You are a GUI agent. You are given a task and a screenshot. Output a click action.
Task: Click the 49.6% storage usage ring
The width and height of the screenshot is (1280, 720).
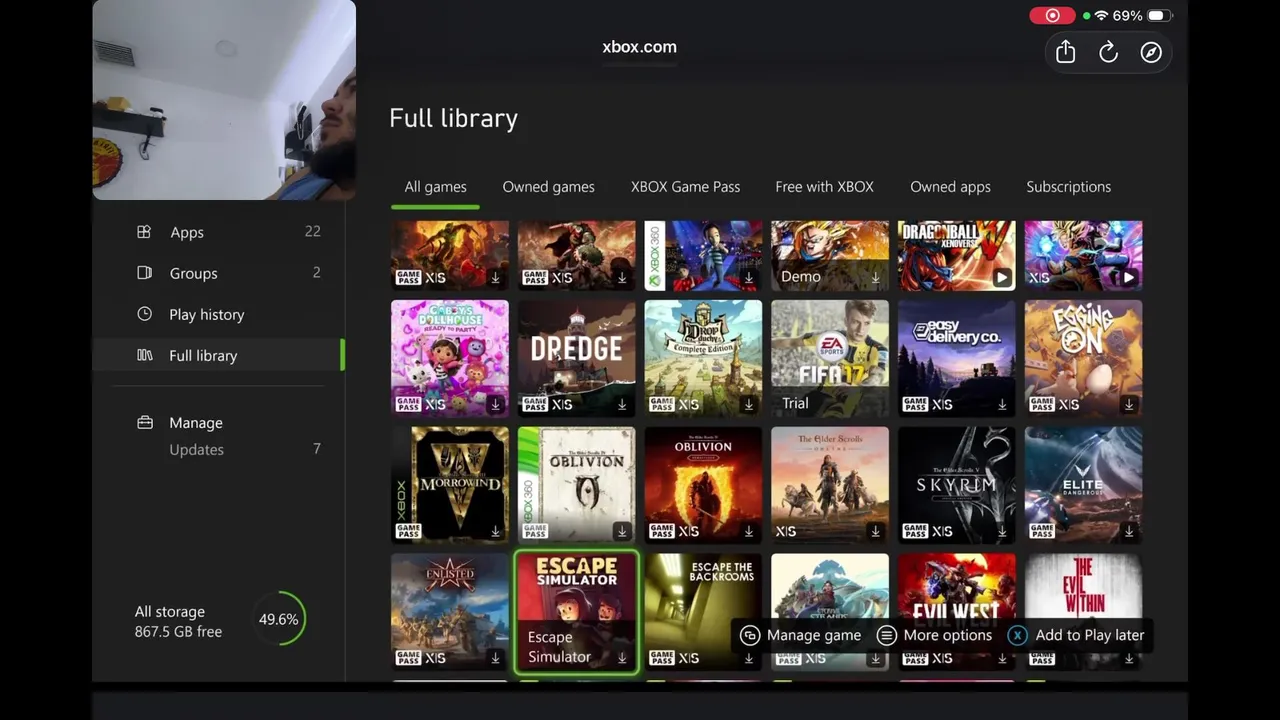(x=279, y=620)
